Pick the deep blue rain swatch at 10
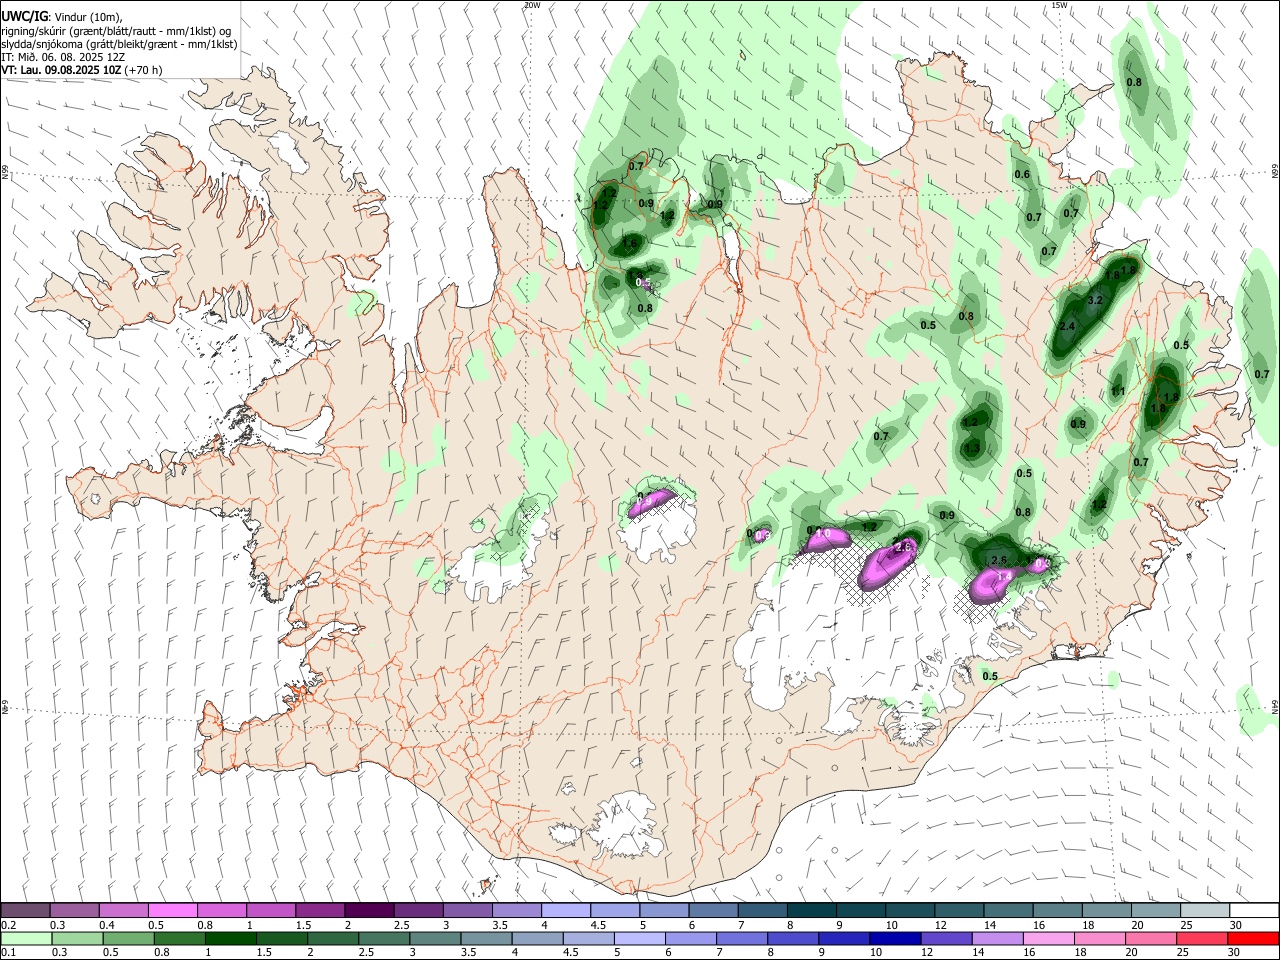 [x=895, y=938]
